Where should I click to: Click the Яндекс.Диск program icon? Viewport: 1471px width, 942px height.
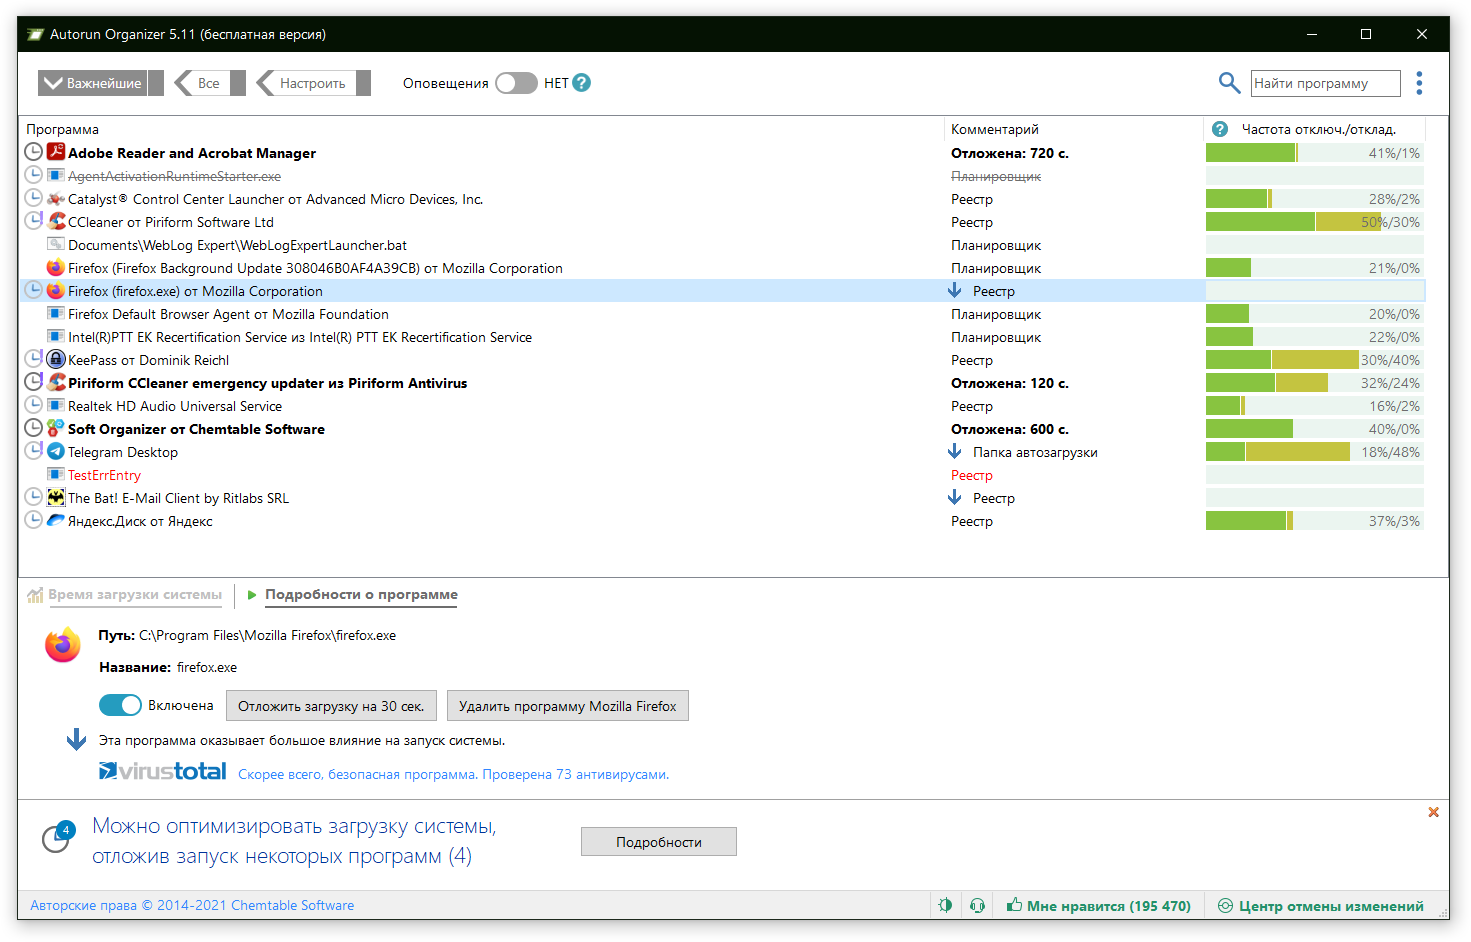pos(56,520)
